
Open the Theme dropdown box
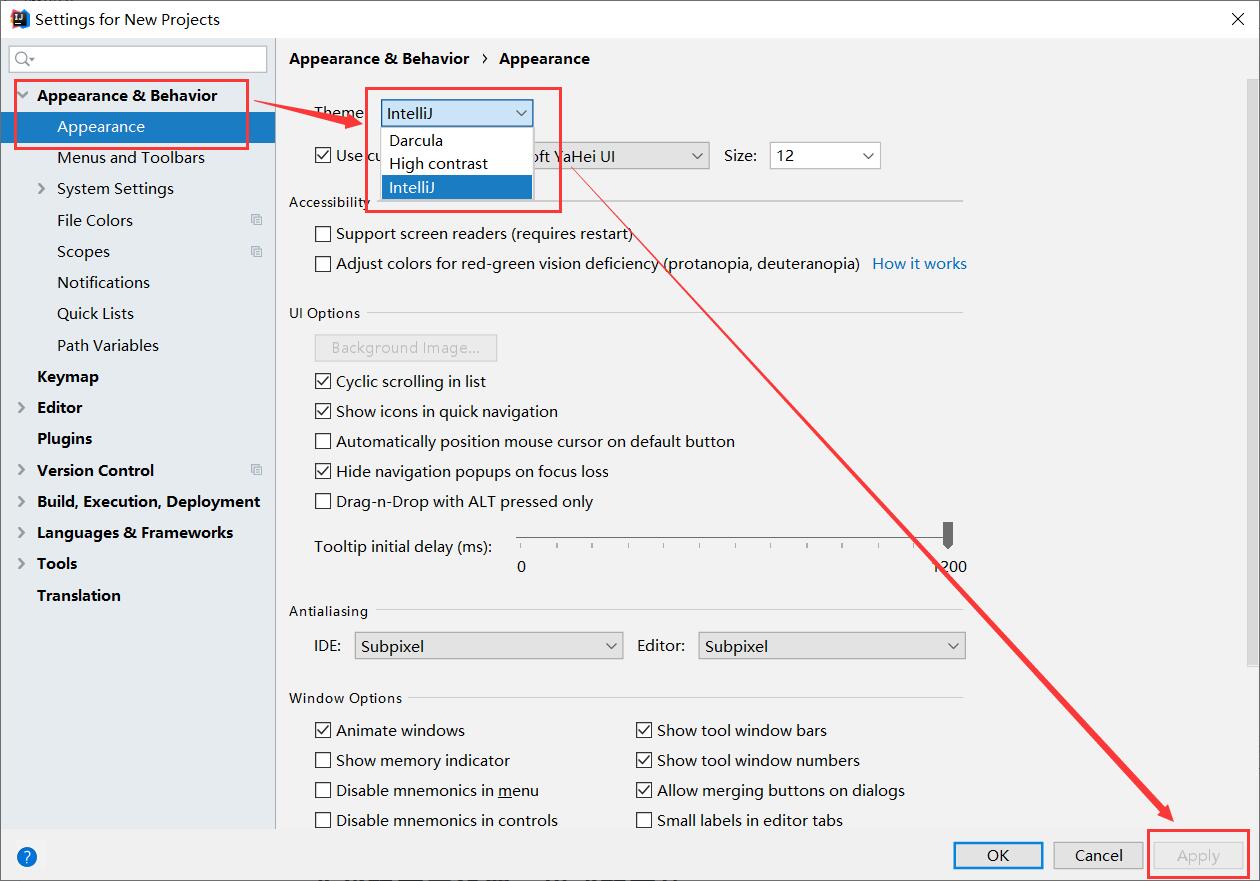(457, 113)
